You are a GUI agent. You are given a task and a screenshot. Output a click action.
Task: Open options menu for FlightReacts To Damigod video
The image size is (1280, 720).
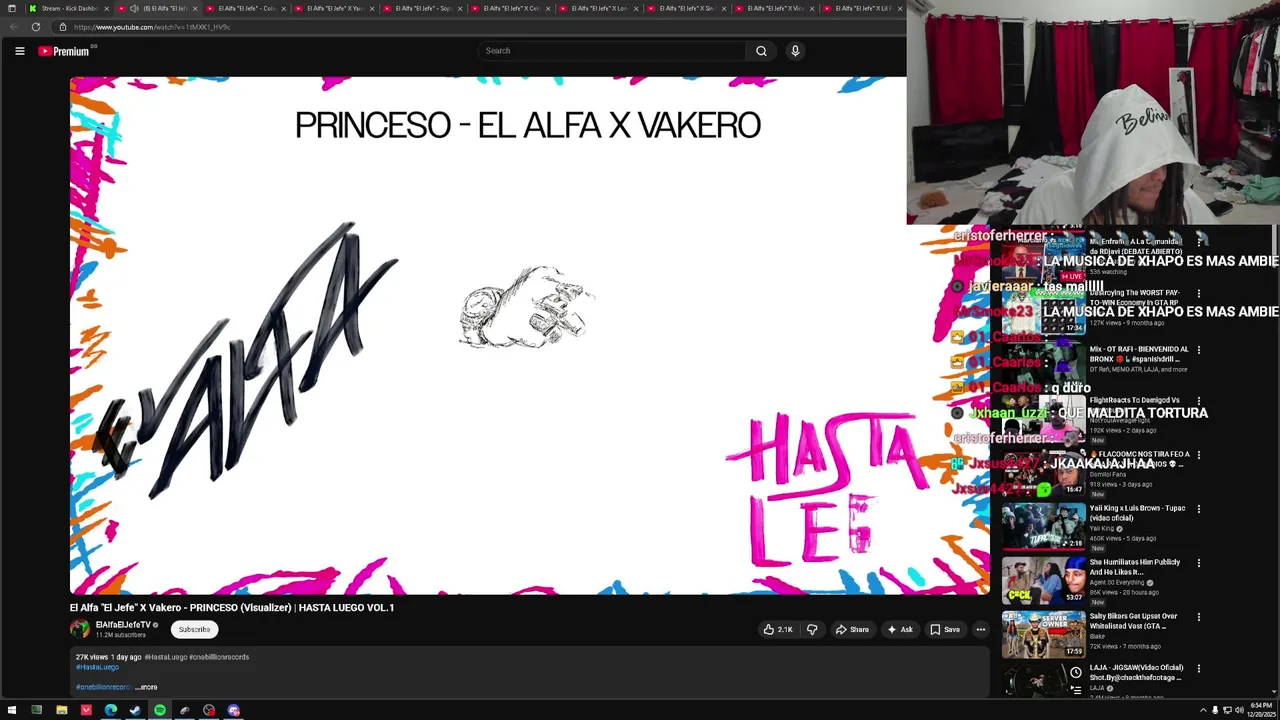tap(1199, 401)
